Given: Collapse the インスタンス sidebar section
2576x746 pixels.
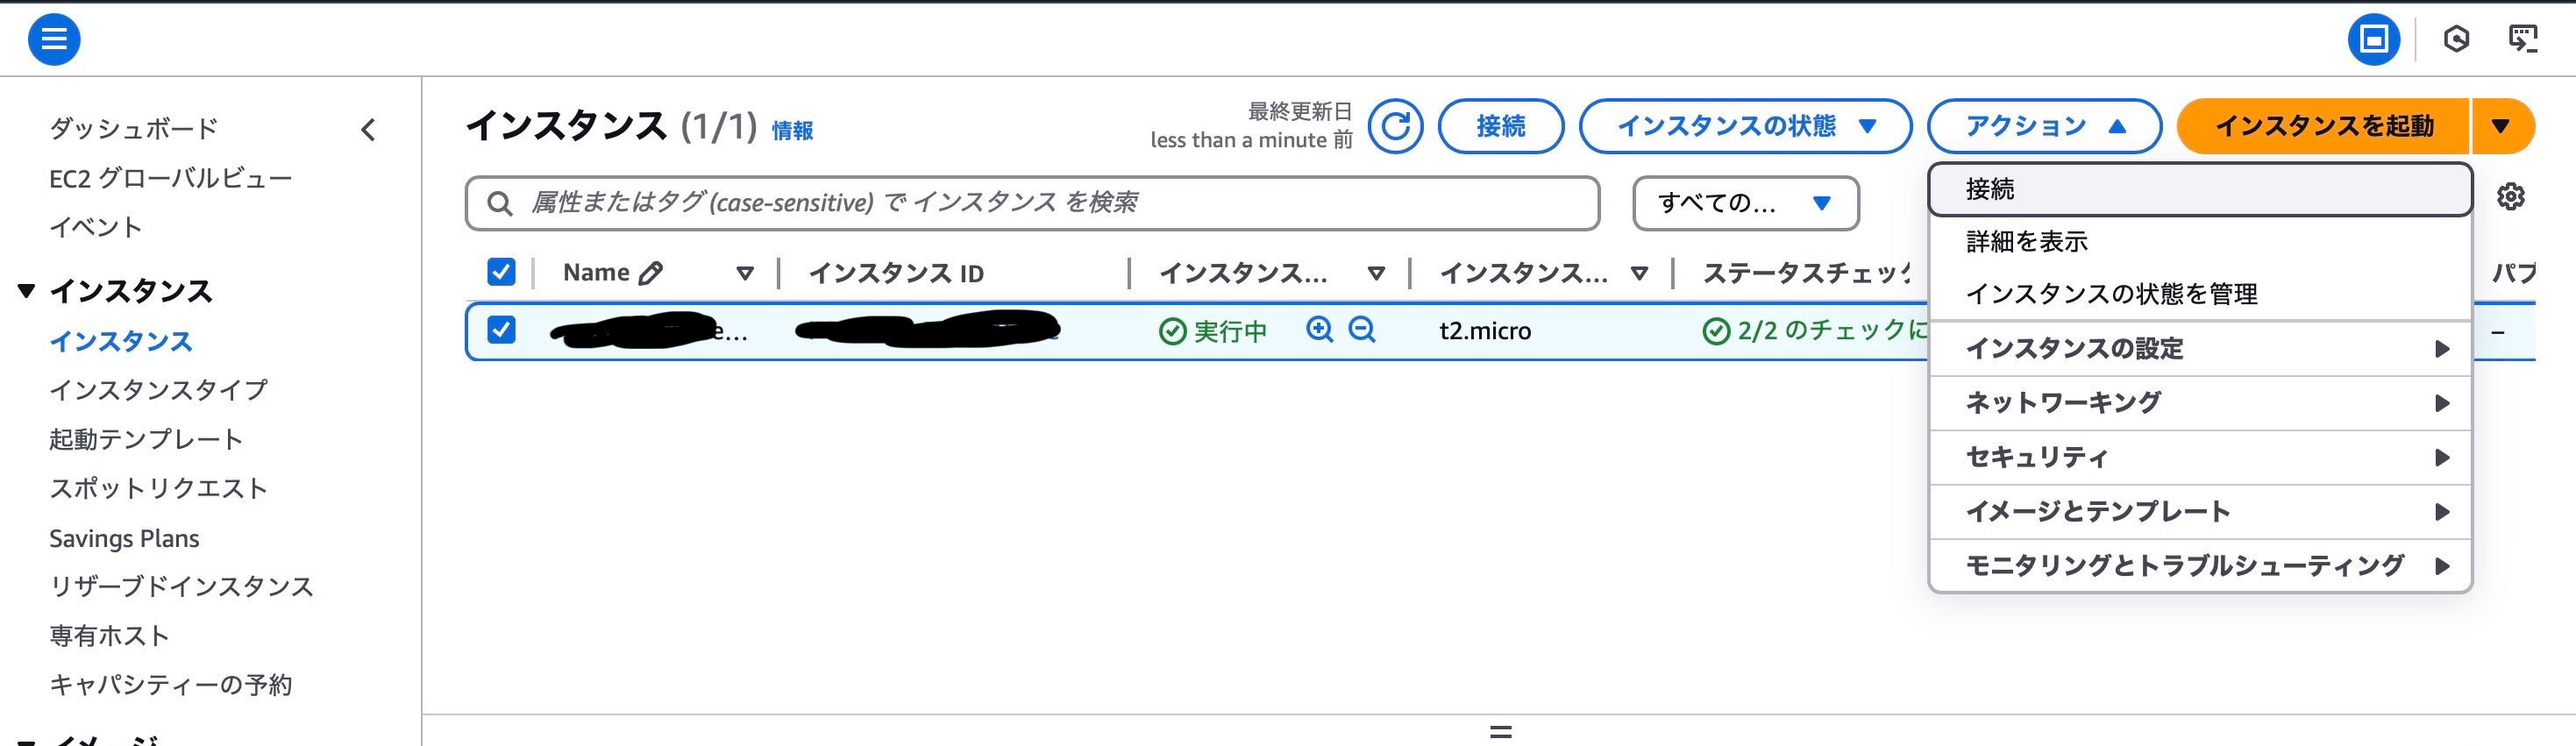Looking at the screenshot, I should coord(27,291).
